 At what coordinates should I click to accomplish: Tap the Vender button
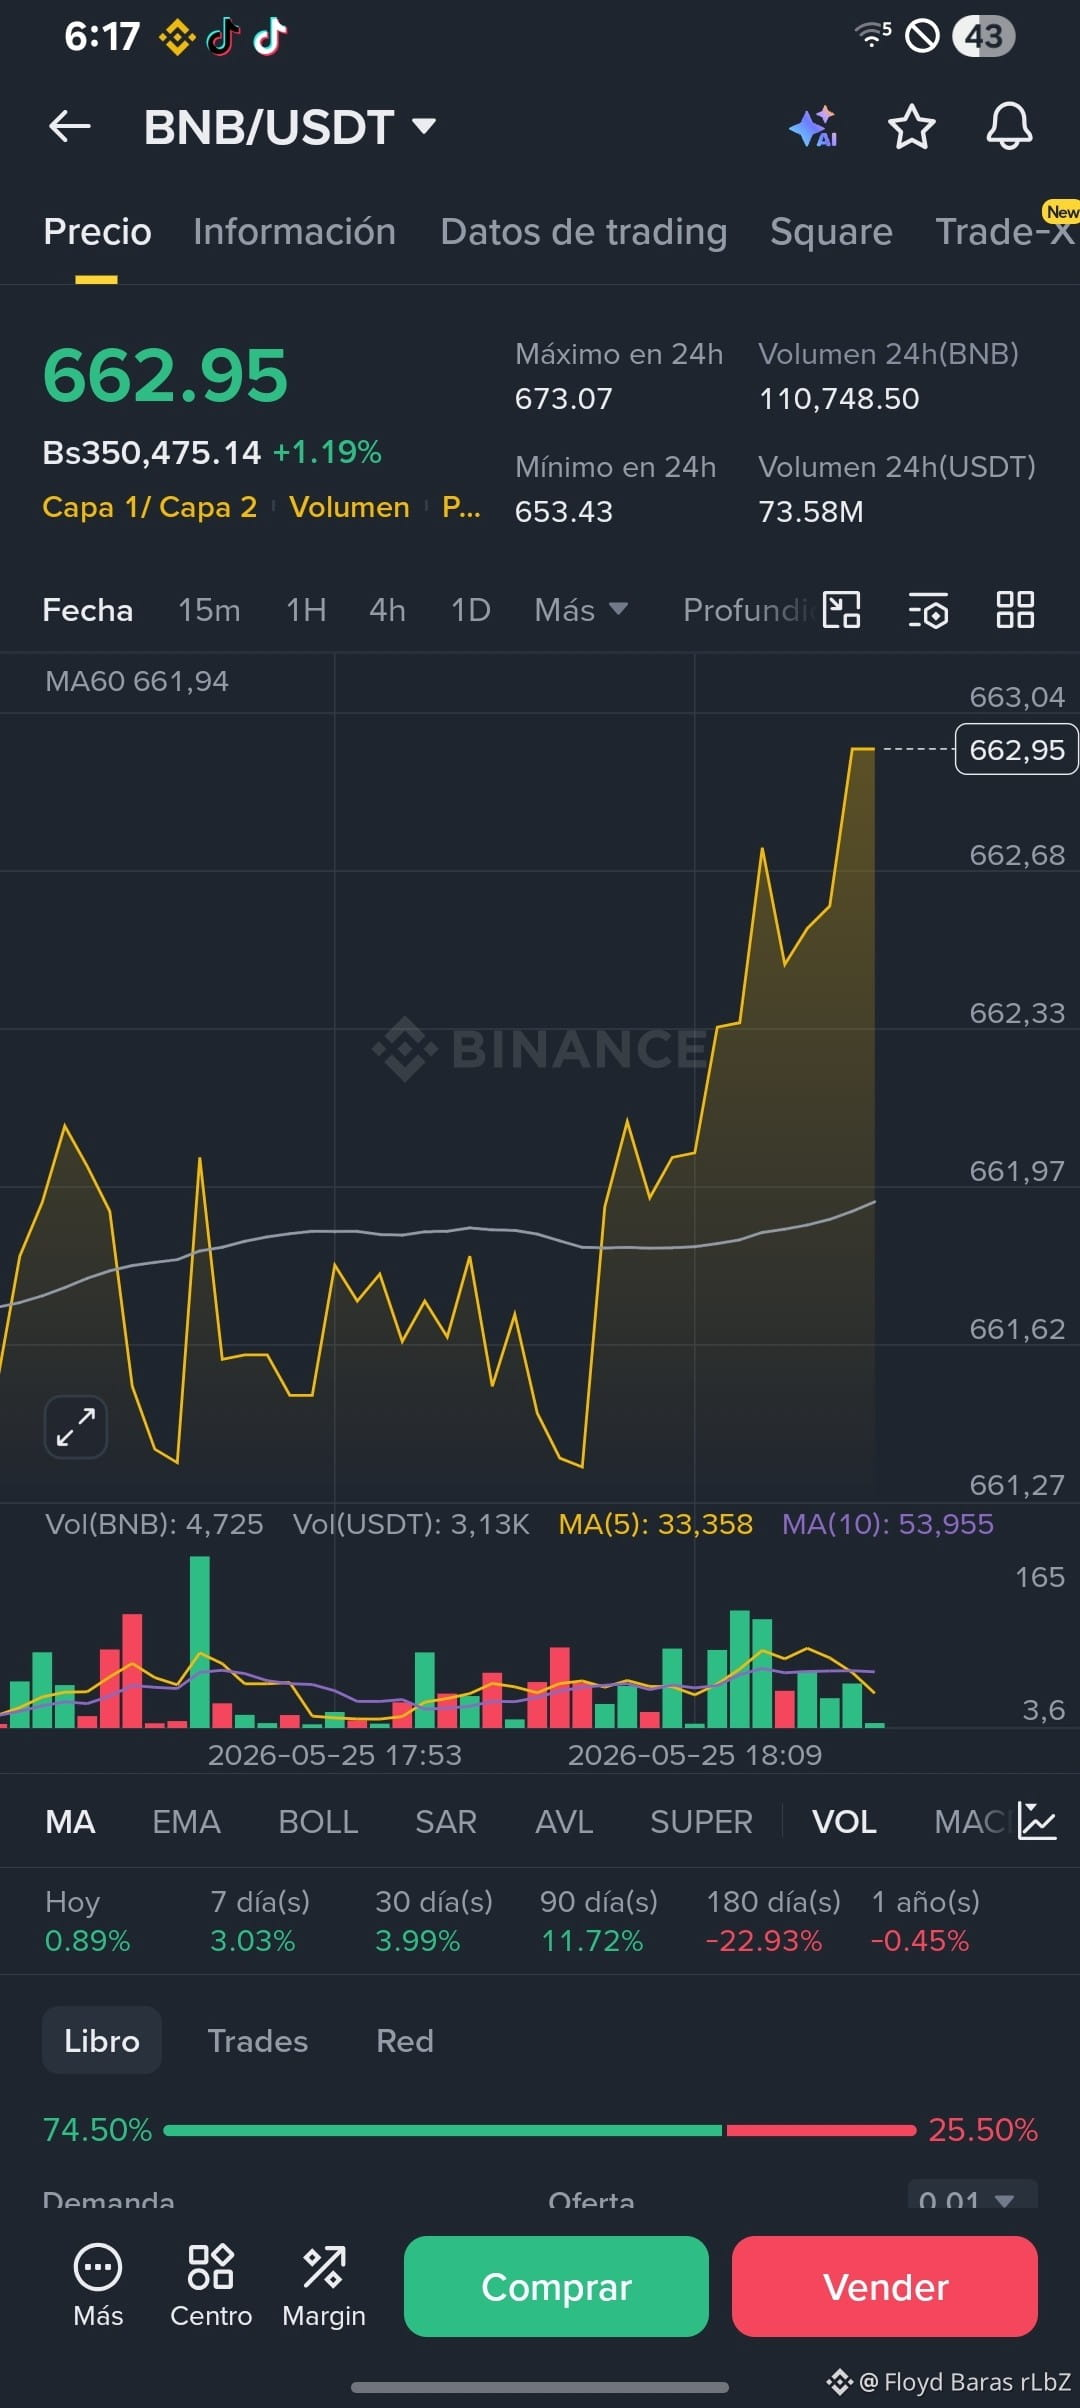[x=885, y=2286]
